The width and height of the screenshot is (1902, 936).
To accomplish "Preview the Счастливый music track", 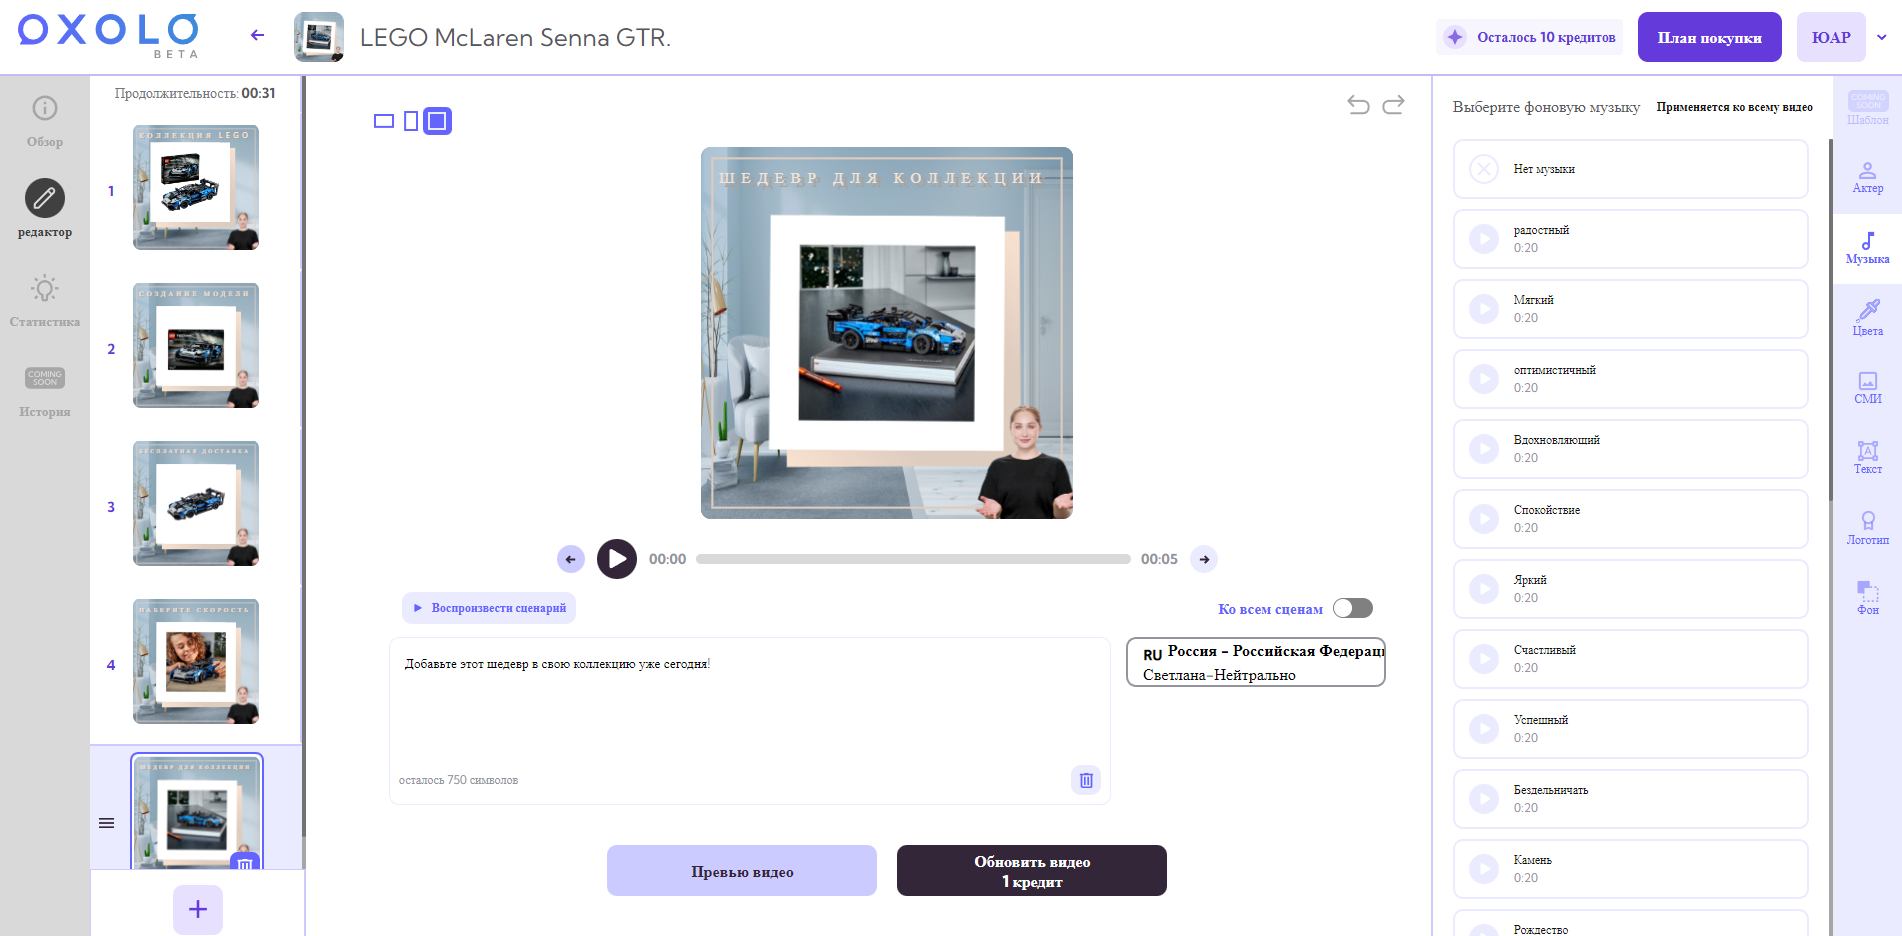I will point(1484,659).
